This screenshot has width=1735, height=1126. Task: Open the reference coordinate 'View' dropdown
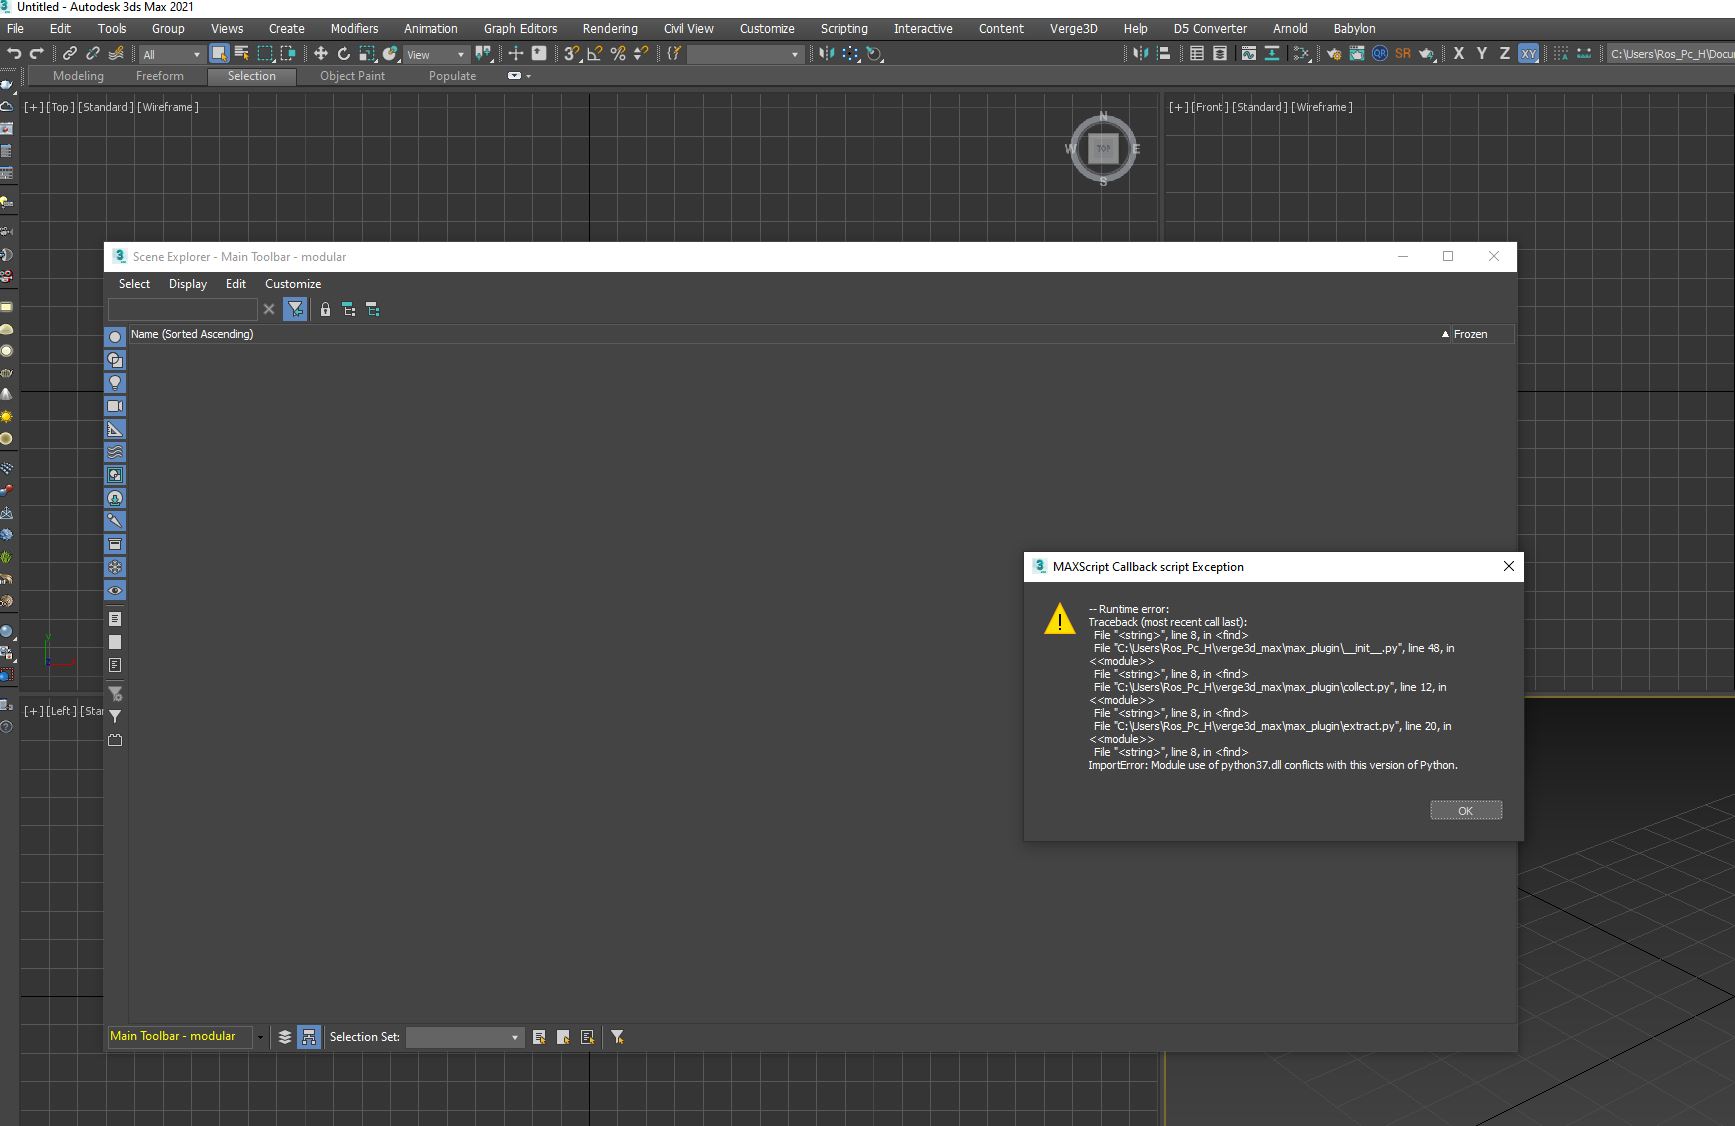[x=436, y=54]
